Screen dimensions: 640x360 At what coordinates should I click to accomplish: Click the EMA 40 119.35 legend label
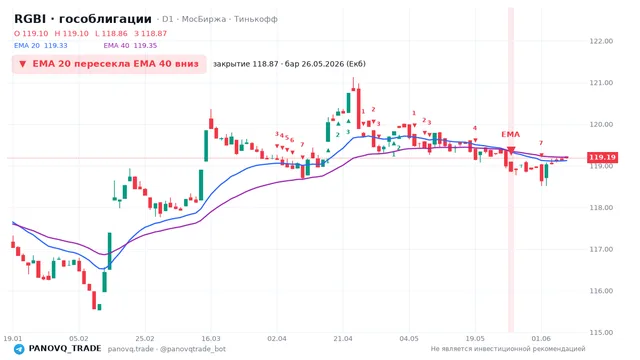point(130,45)
